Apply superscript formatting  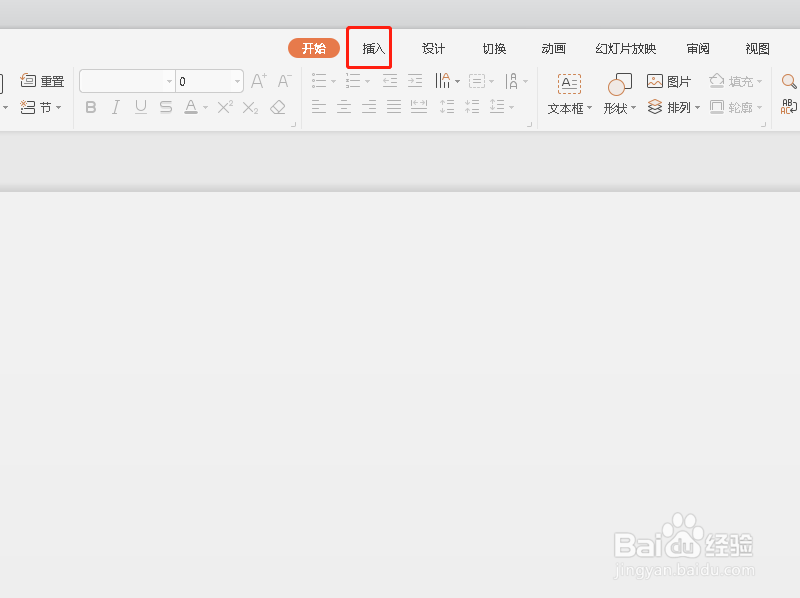pos(225,107)
